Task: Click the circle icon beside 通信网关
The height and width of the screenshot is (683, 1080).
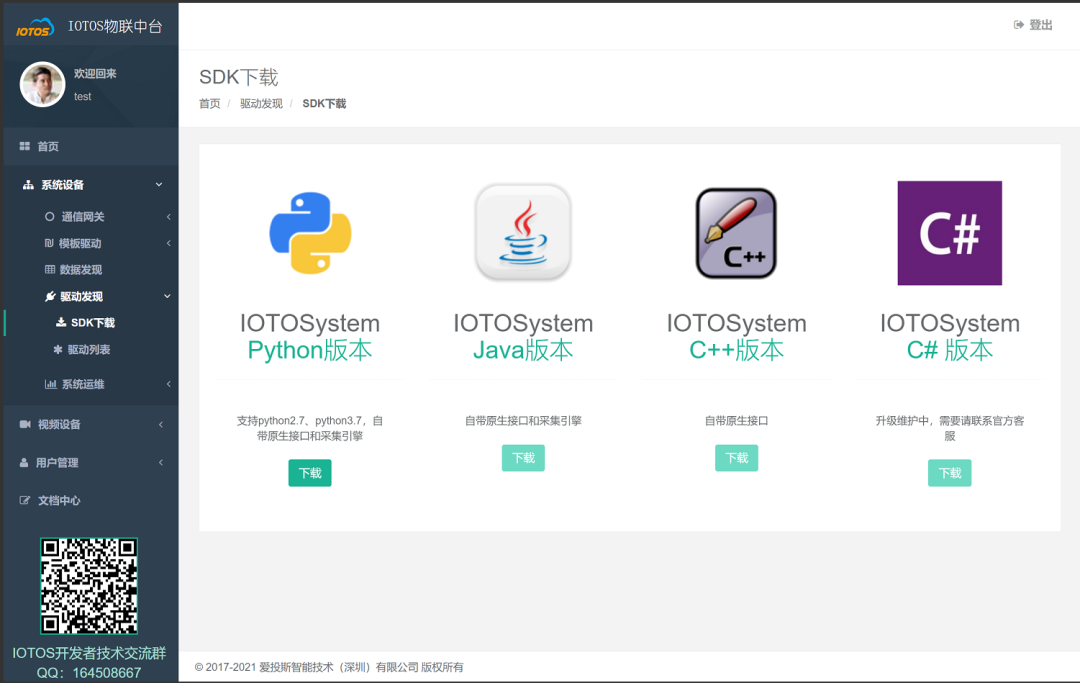Action: (x=50, y=216)
